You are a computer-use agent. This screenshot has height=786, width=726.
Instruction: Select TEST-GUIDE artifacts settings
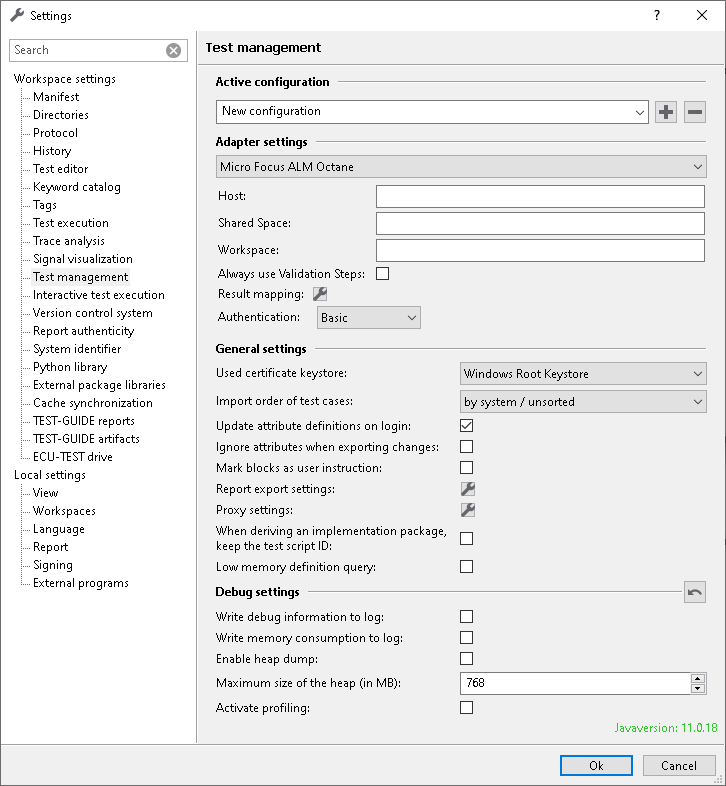[86, 439]
